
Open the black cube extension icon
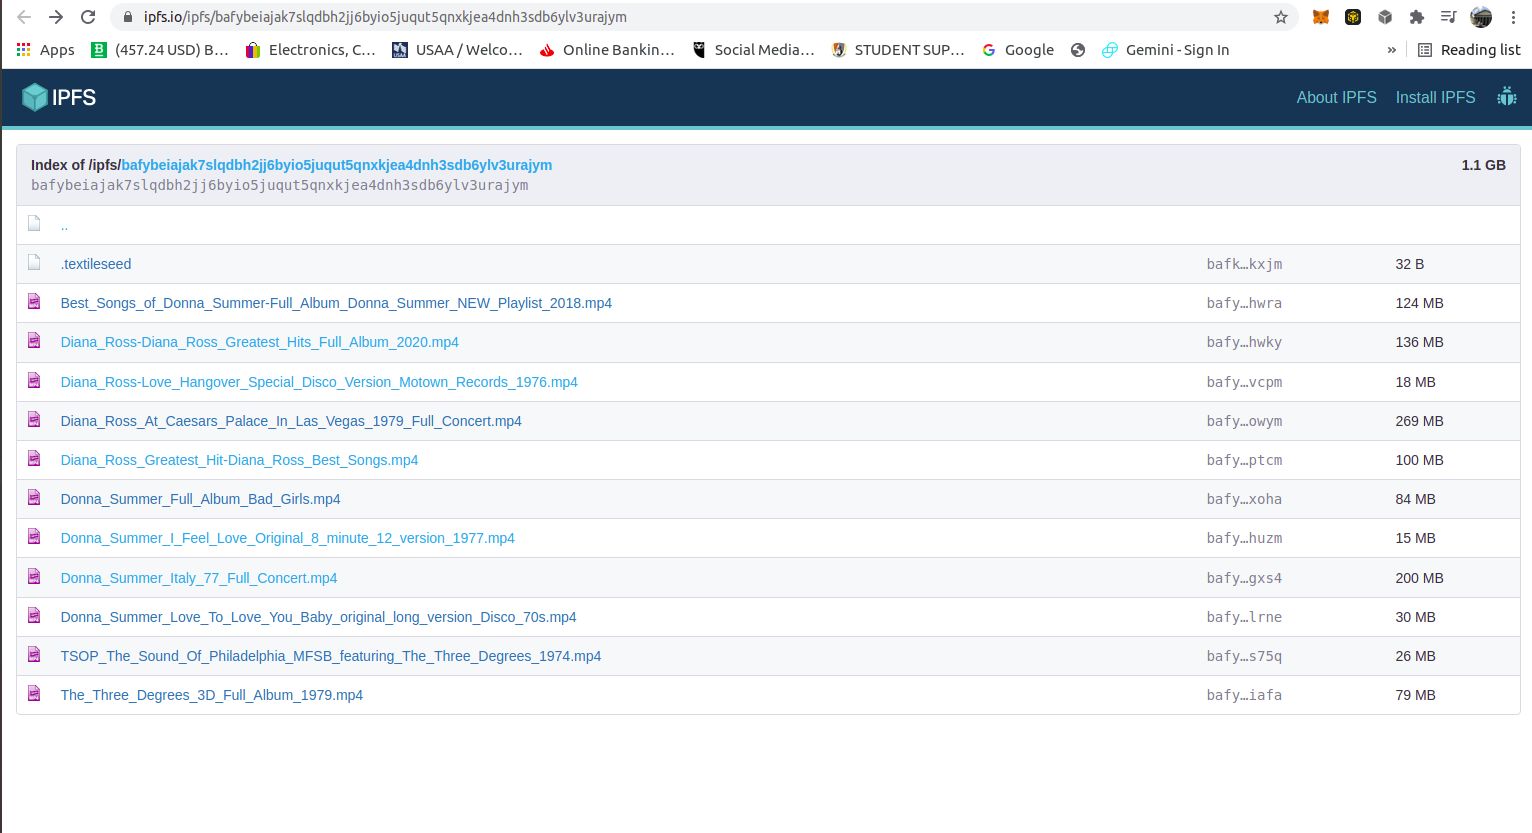(x=1385, y=17)
